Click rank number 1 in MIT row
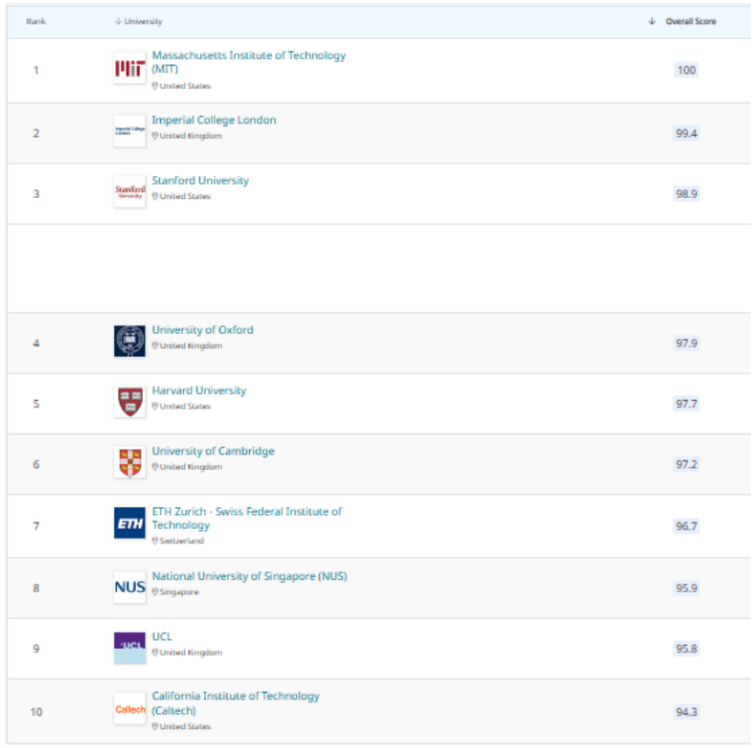 [x=36, y=70]
